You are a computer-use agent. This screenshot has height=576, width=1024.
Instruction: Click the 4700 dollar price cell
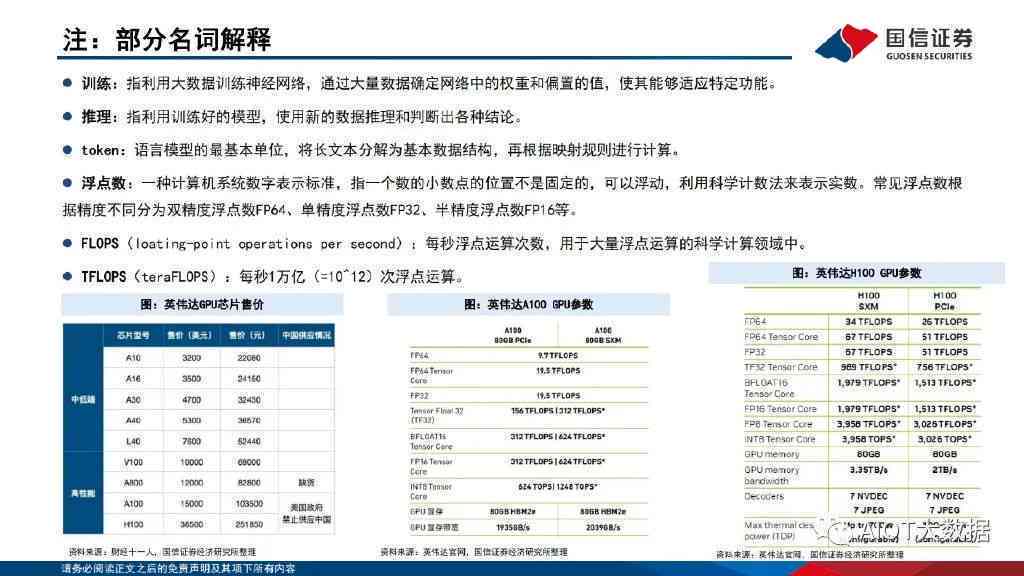pyautogui.click(x=191, y=400)
